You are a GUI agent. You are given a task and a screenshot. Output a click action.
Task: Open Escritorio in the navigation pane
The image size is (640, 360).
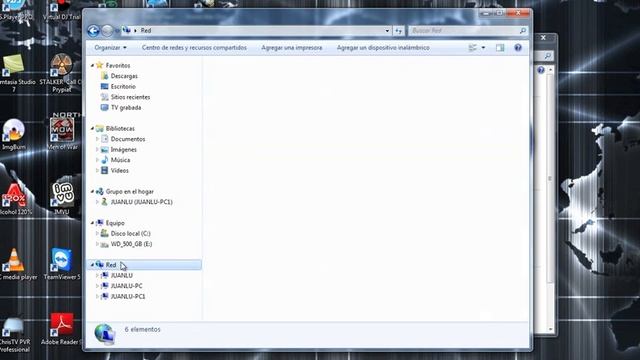(123, 87)
